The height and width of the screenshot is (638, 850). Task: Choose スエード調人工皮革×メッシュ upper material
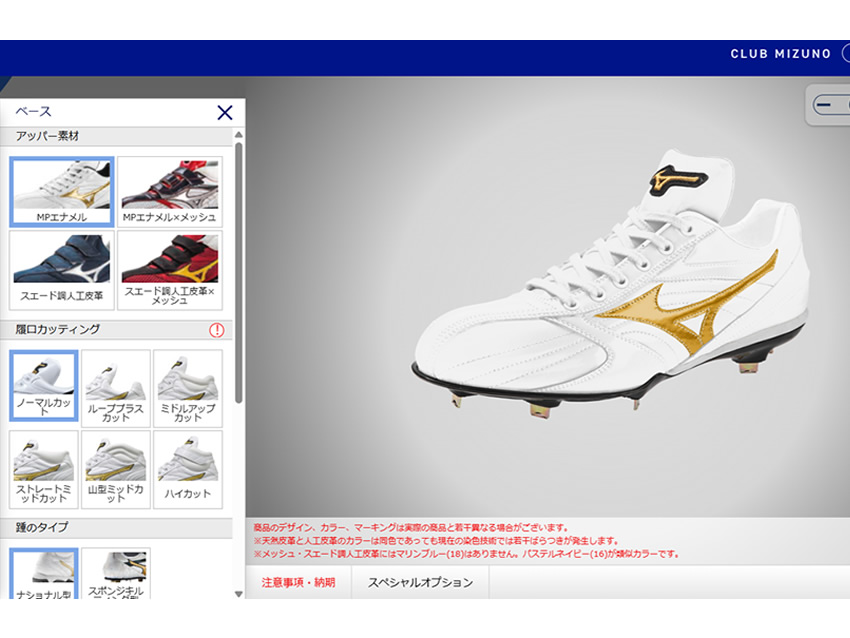click(x=170, y=270)
